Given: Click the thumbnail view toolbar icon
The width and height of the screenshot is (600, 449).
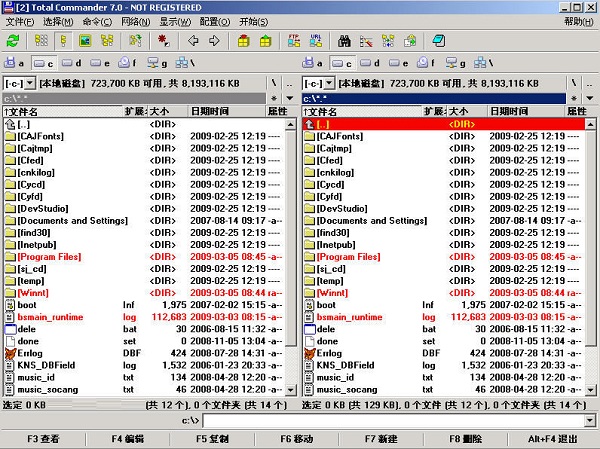Looking at the screenshot, I should click(x=84, y=41).
